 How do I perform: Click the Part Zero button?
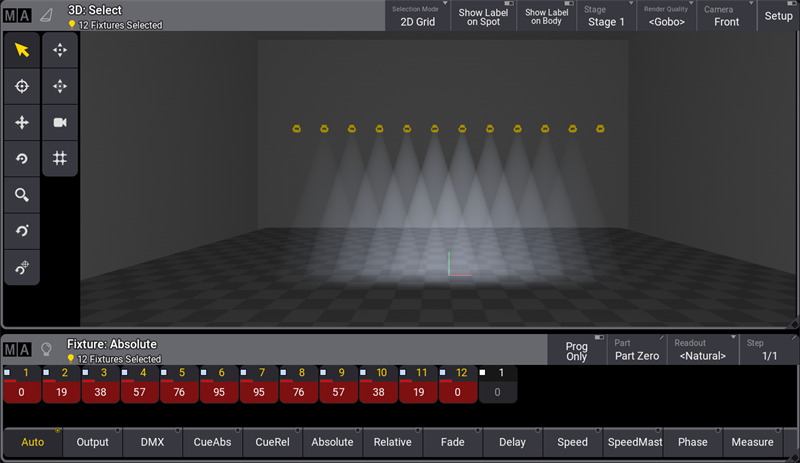pyautogui.click(x=636, y=350)
